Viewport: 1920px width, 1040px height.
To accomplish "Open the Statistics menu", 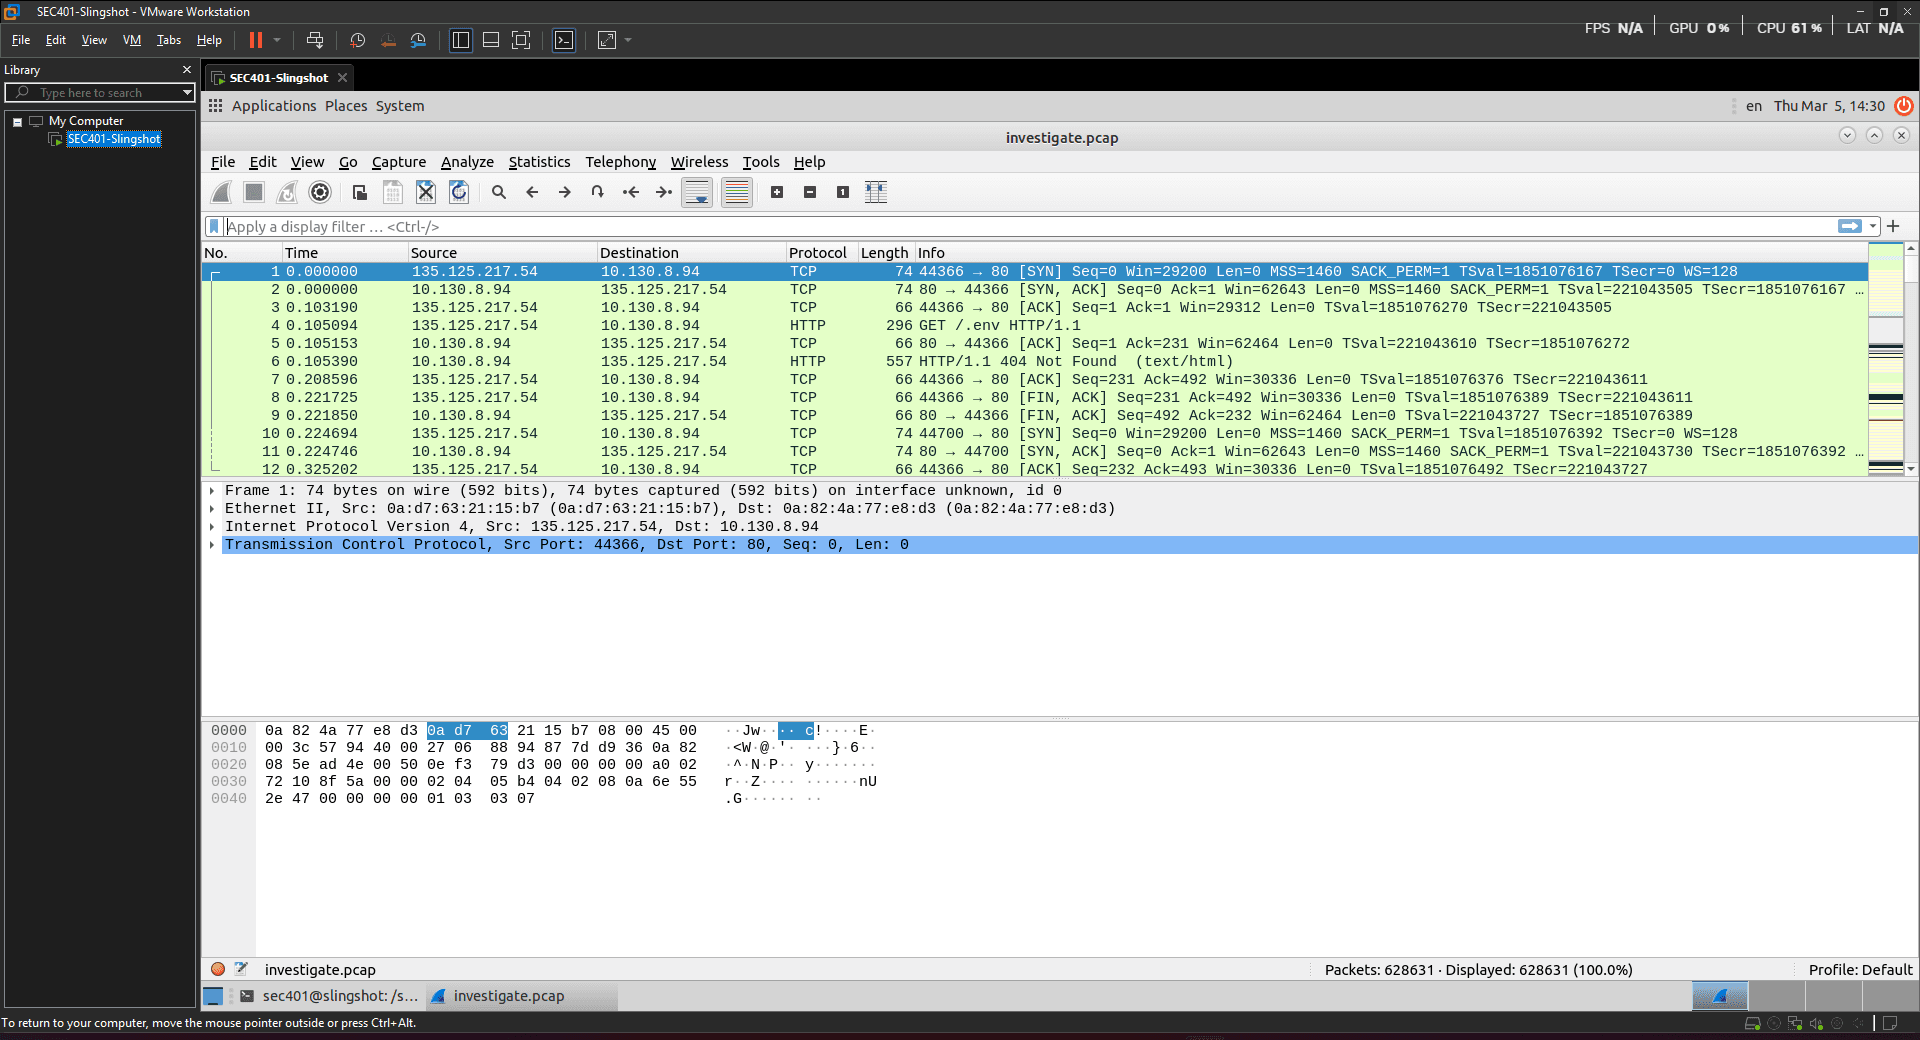I will click(x=539, y=162).
